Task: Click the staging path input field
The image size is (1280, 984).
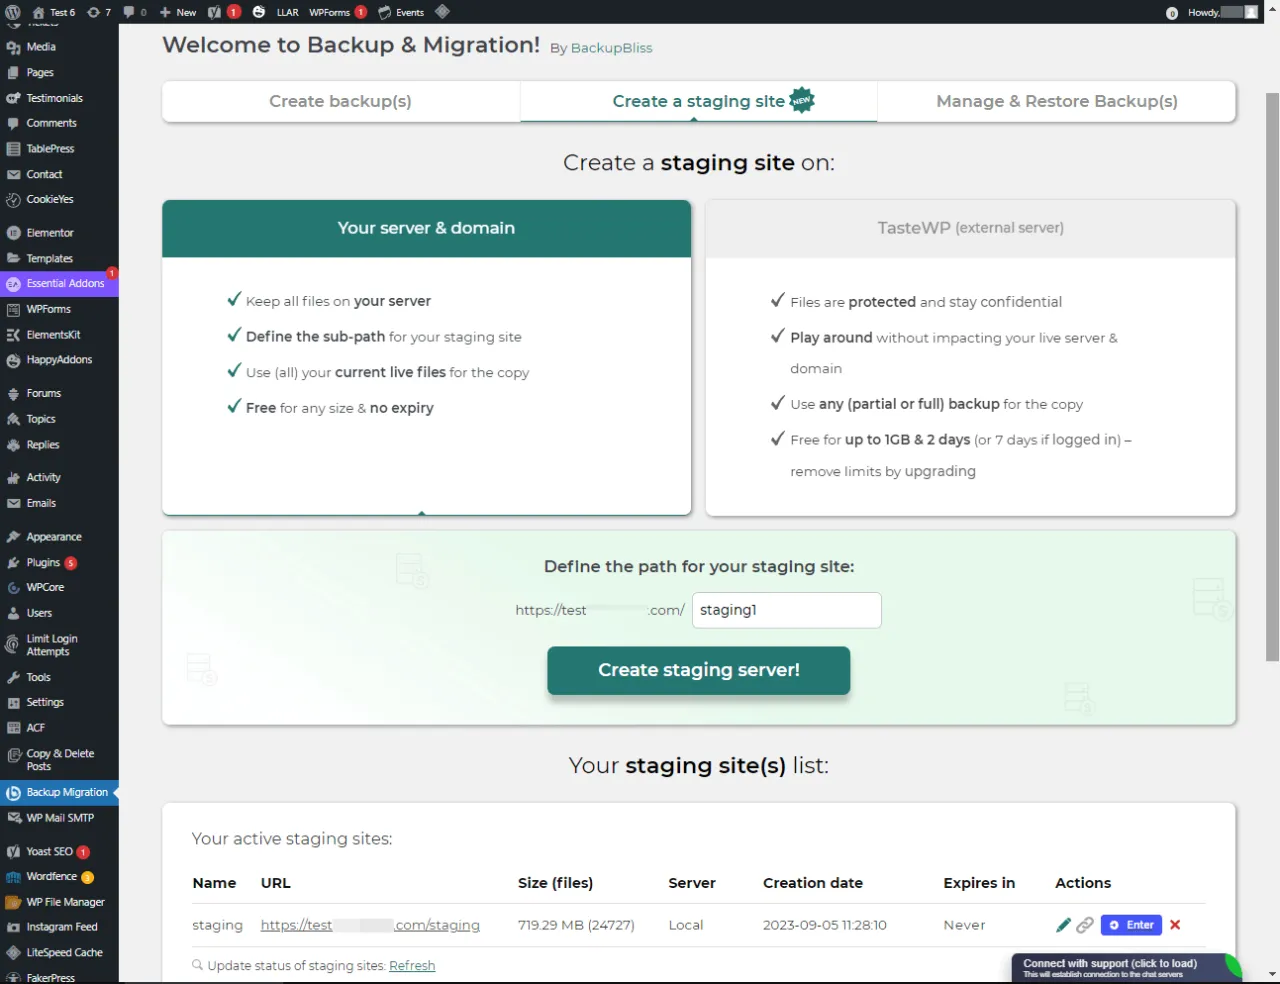Action: (786, 610)
